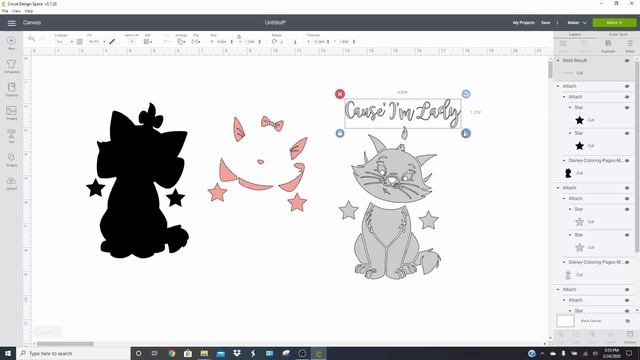Click the canvas horizontal scrollbar
The height and width of the screenshot is (360, 640).
[65, 344]
